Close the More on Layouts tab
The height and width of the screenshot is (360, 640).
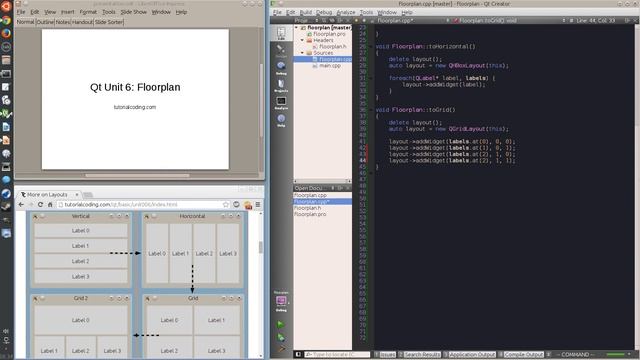tap(77, 195)
